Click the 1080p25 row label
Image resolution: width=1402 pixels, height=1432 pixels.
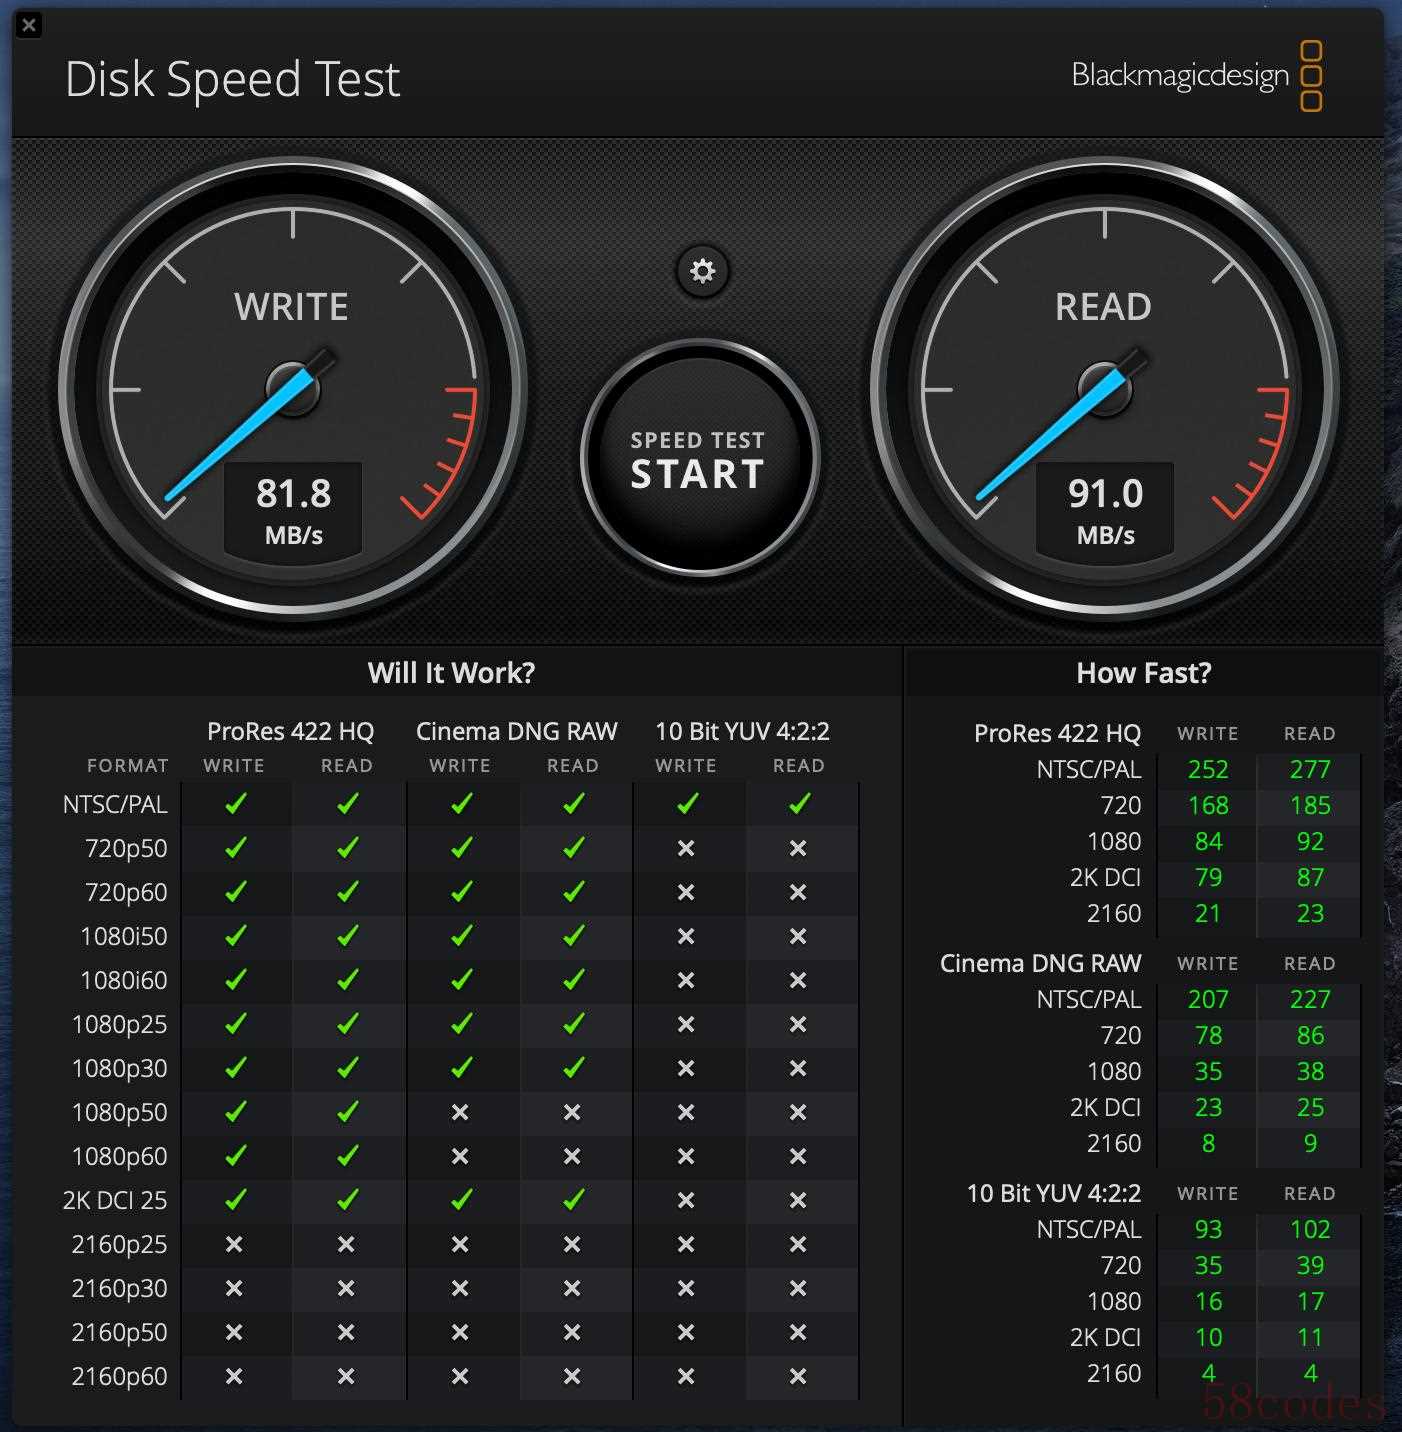pos(120,1024)
